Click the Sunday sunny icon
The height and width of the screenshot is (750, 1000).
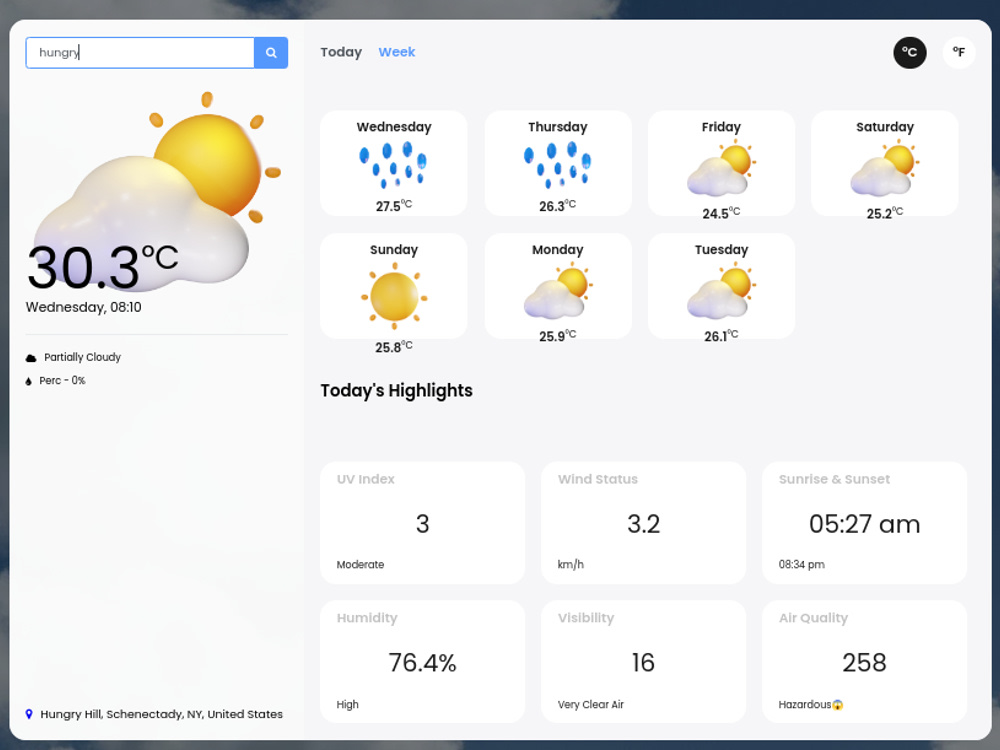click(x=393, y=296)
